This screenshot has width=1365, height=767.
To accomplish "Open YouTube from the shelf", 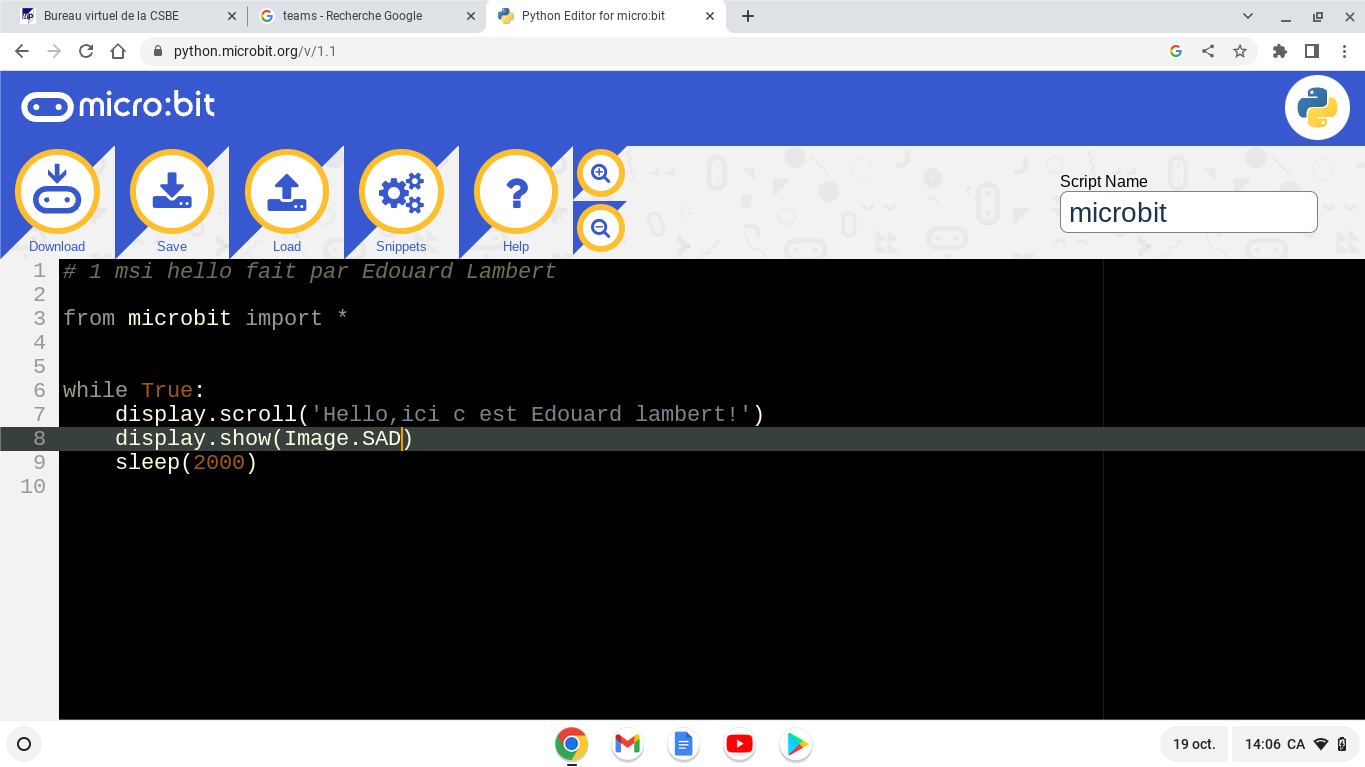I will coord(739,744).
